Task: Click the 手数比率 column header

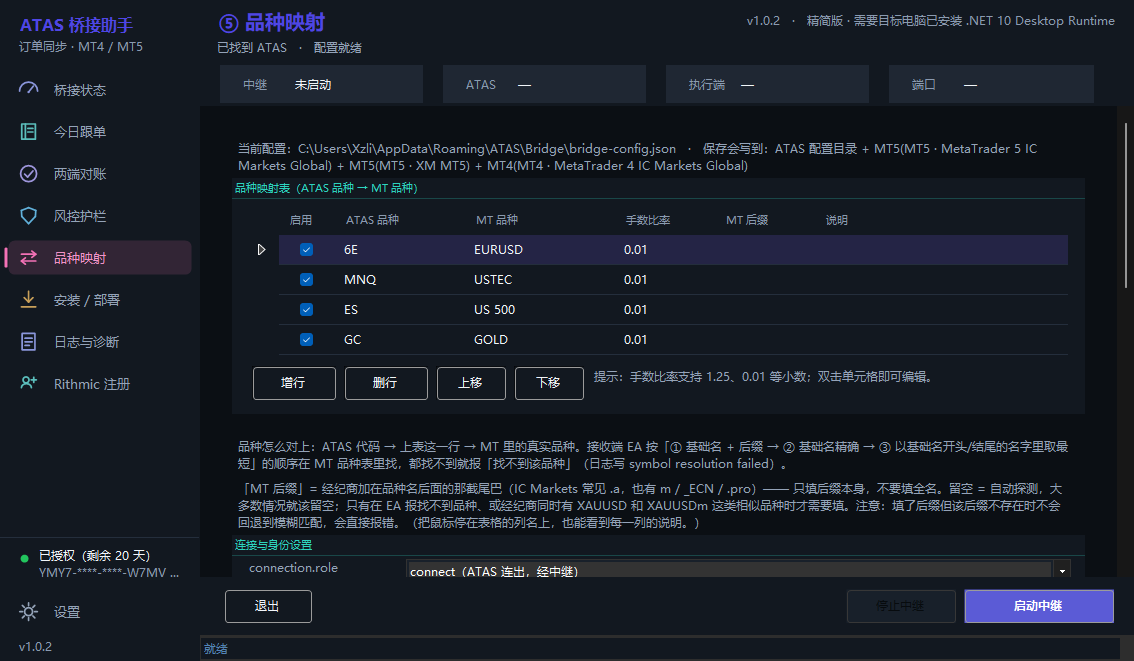Action: click(x=648, y=220)
